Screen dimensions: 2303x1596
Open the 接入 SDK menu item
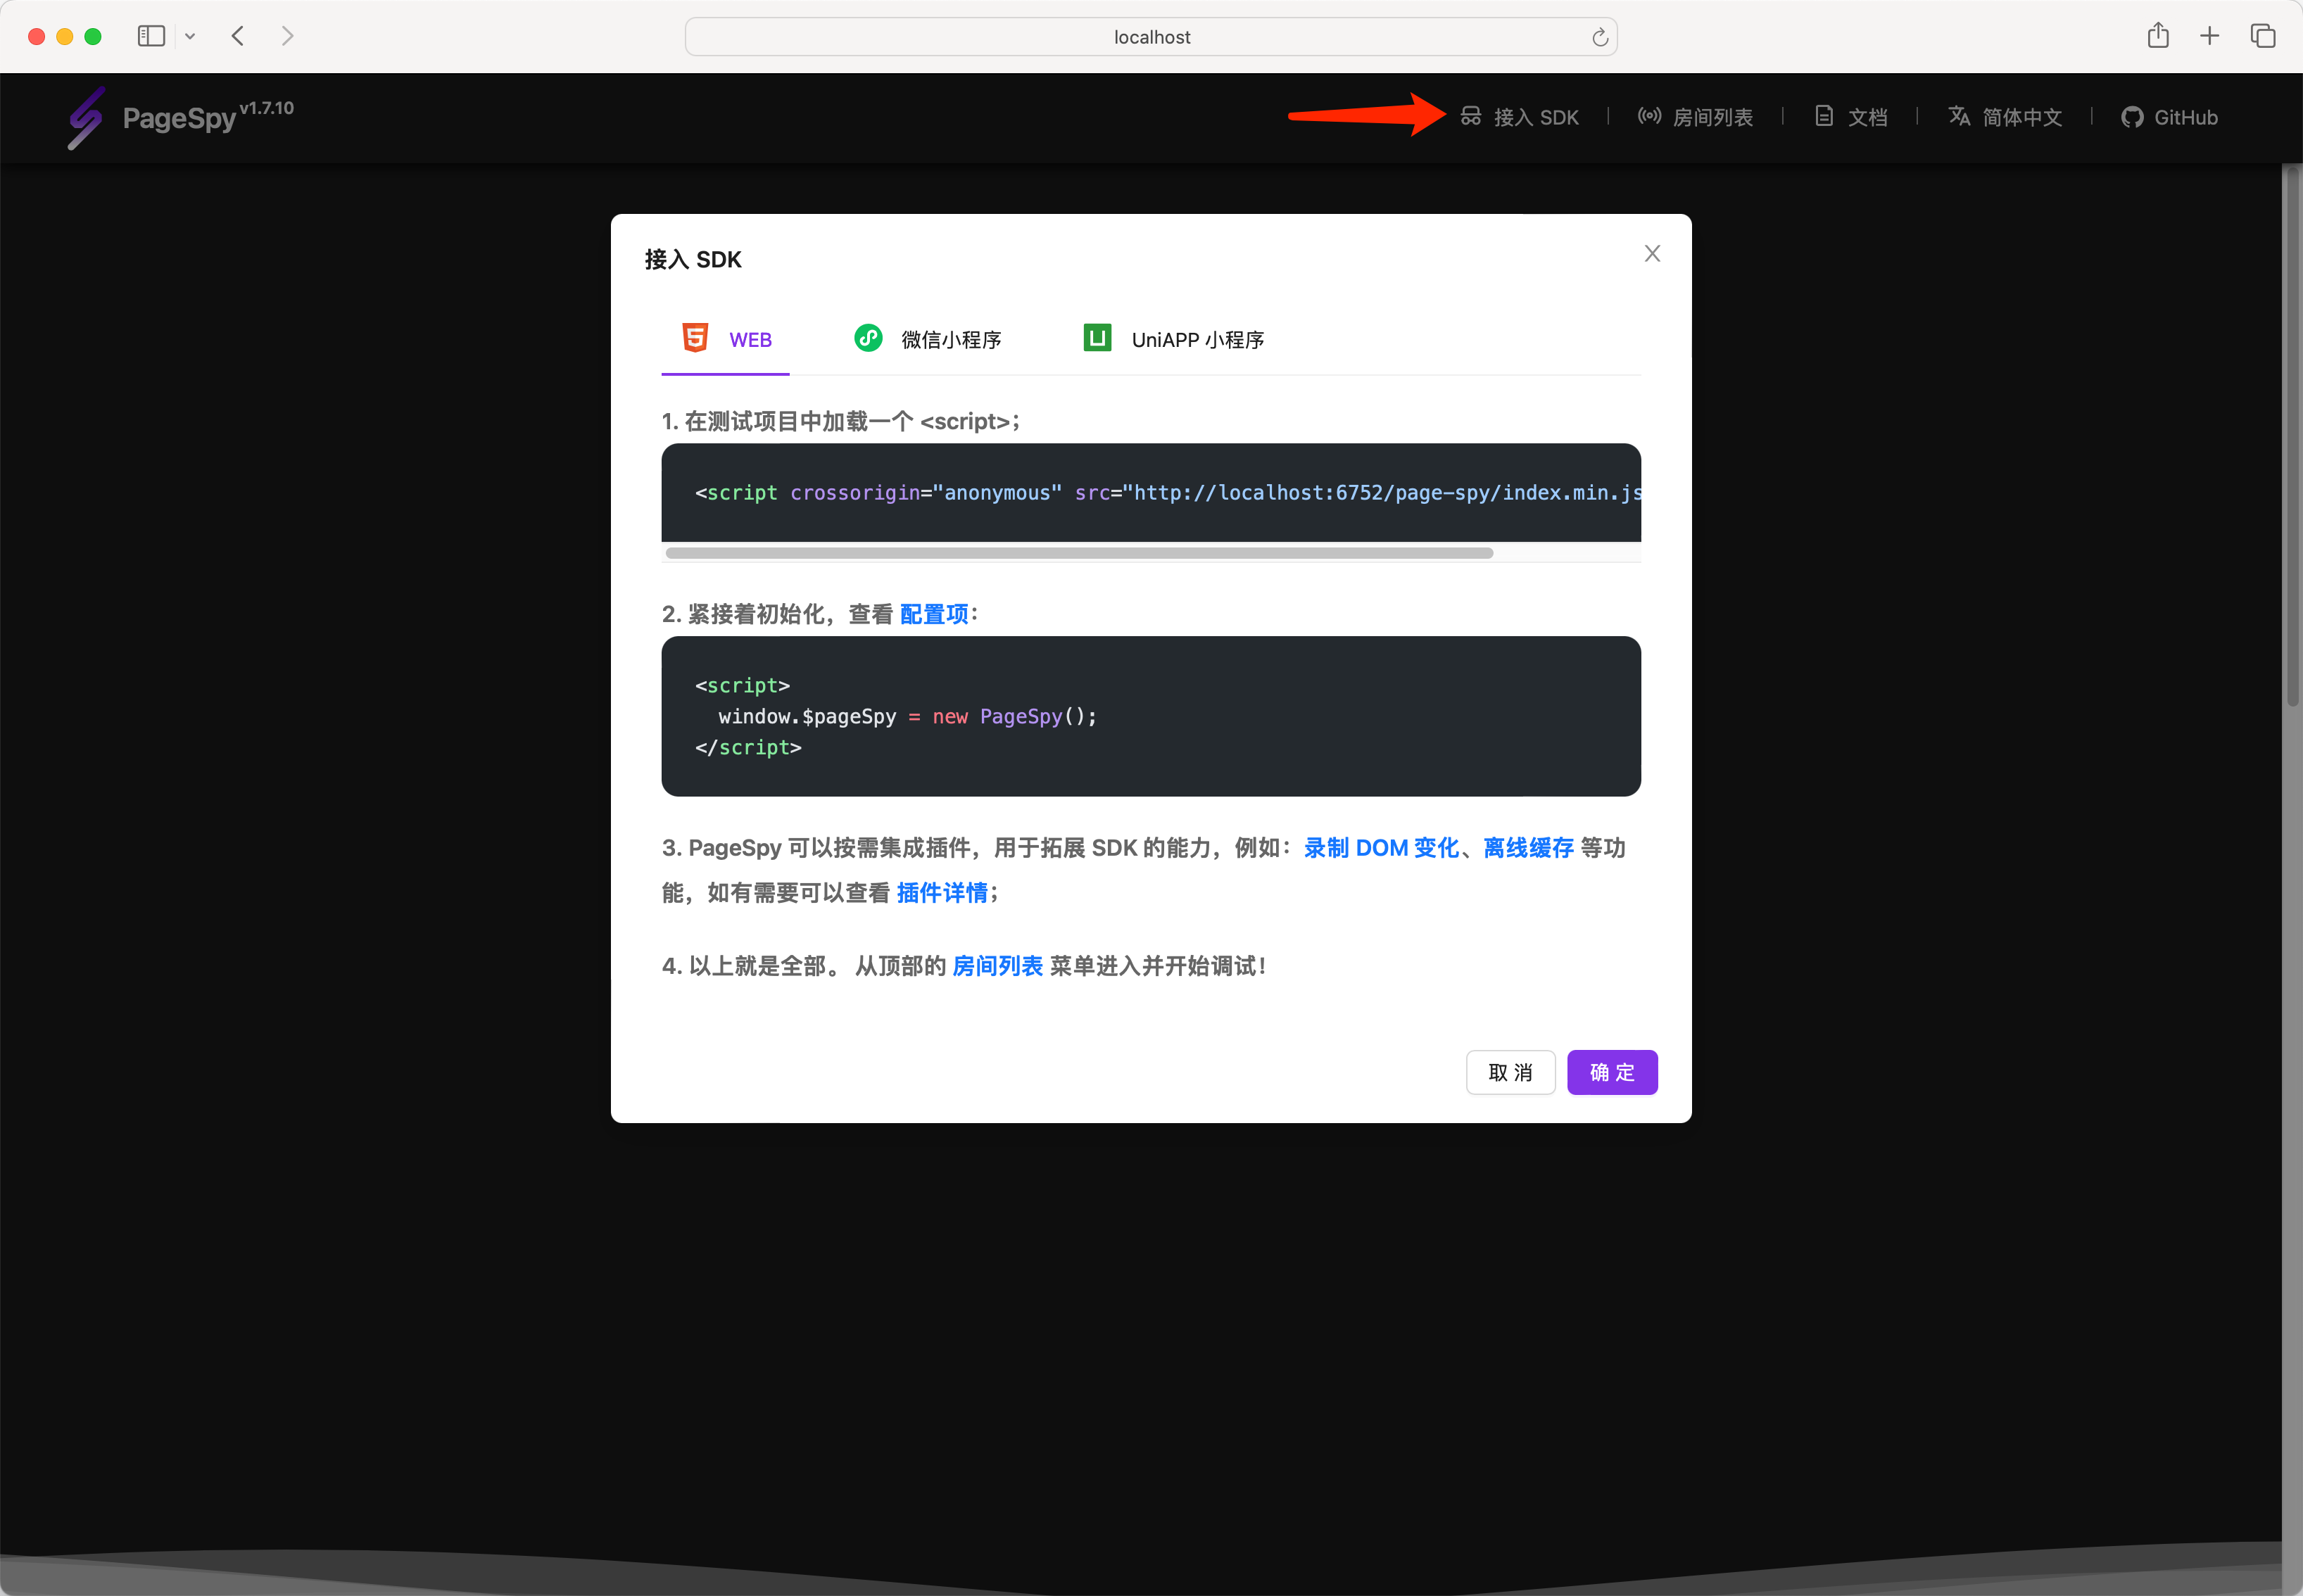(1519, 117)
